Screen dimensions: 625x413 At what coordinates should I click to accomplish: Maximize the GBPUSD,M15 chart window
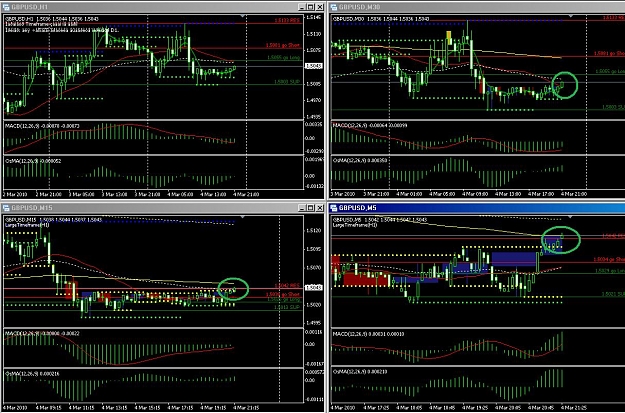click(311, 208)
